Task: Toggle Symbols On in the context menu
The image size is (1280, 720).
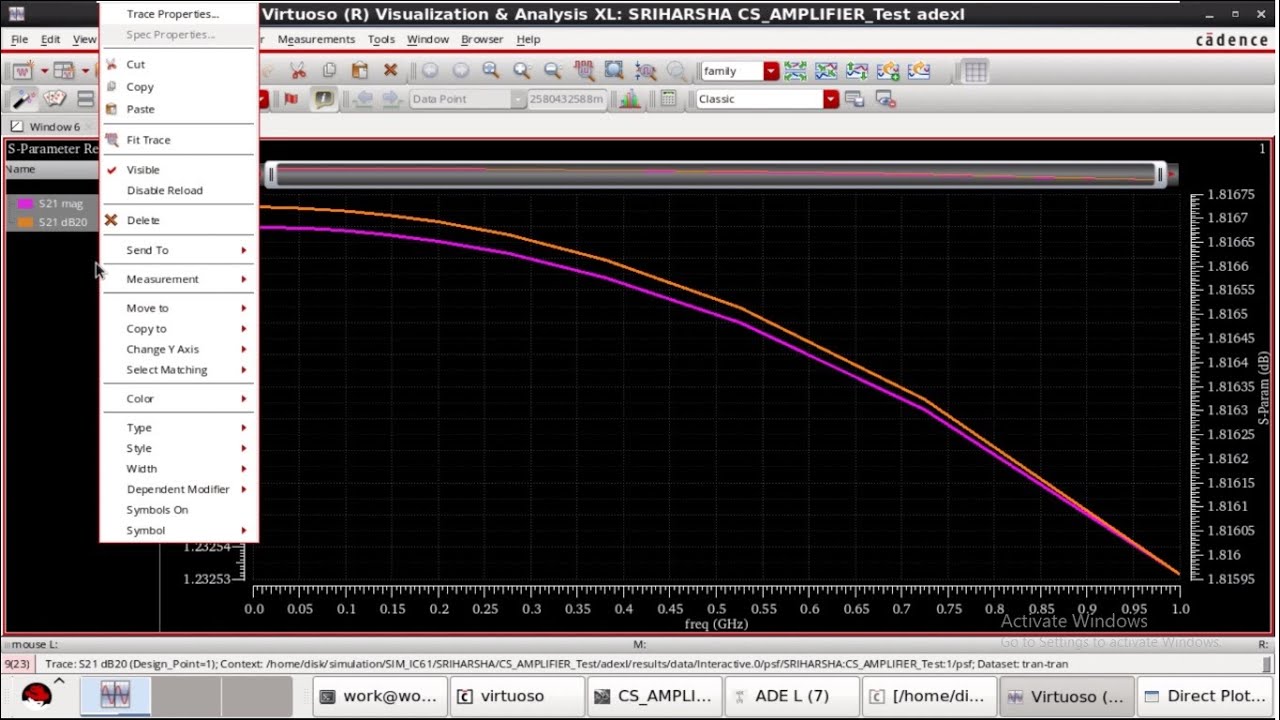Action: [x=157, y=510]
